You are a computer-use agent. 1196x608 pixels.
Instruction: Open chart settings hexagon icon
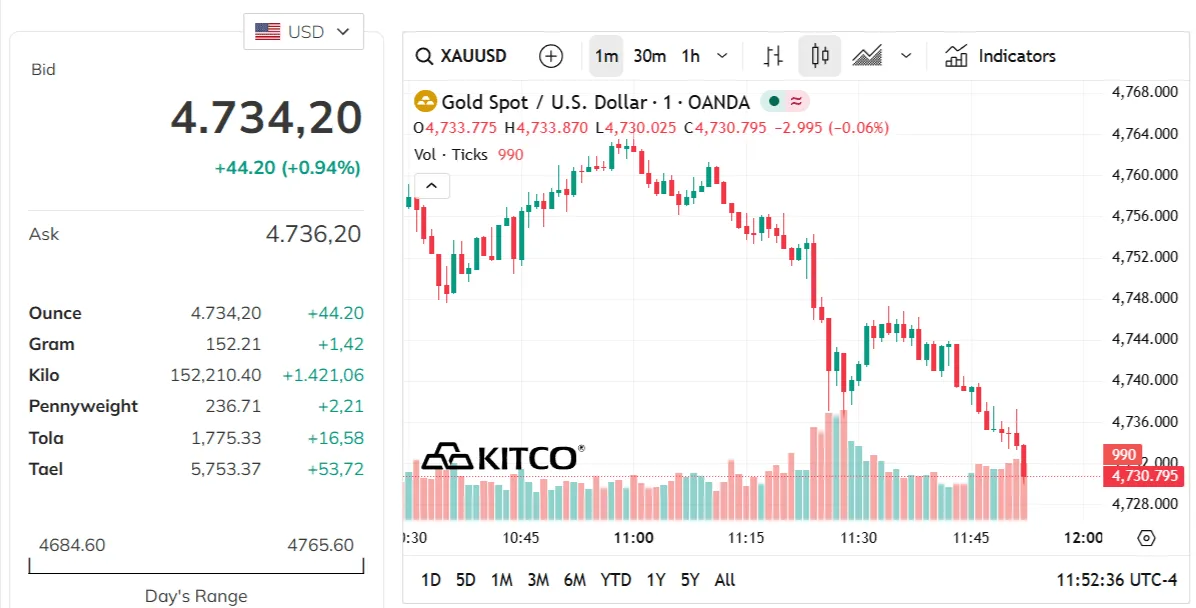click(x=1146, y=538)
